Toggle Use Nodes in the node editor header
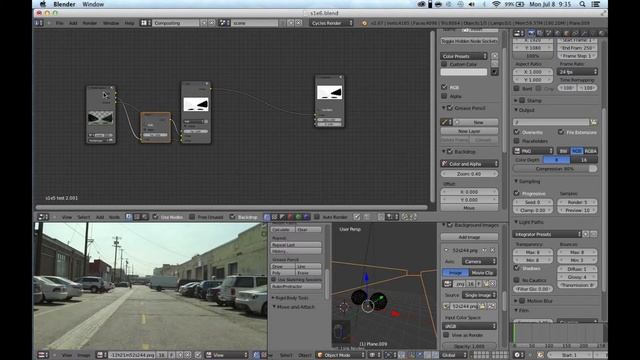This screenshot has height=360, width=640. coord(156,217)
